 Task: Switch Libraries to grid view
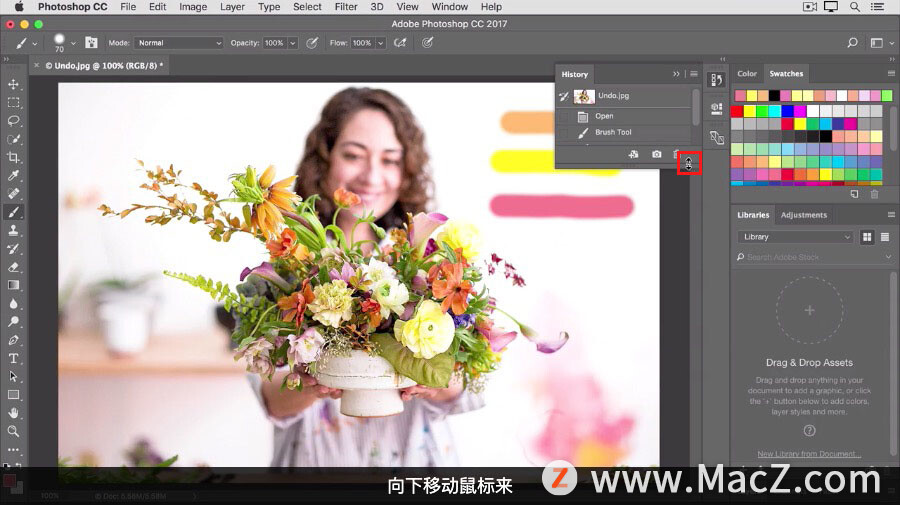(867, 237)
